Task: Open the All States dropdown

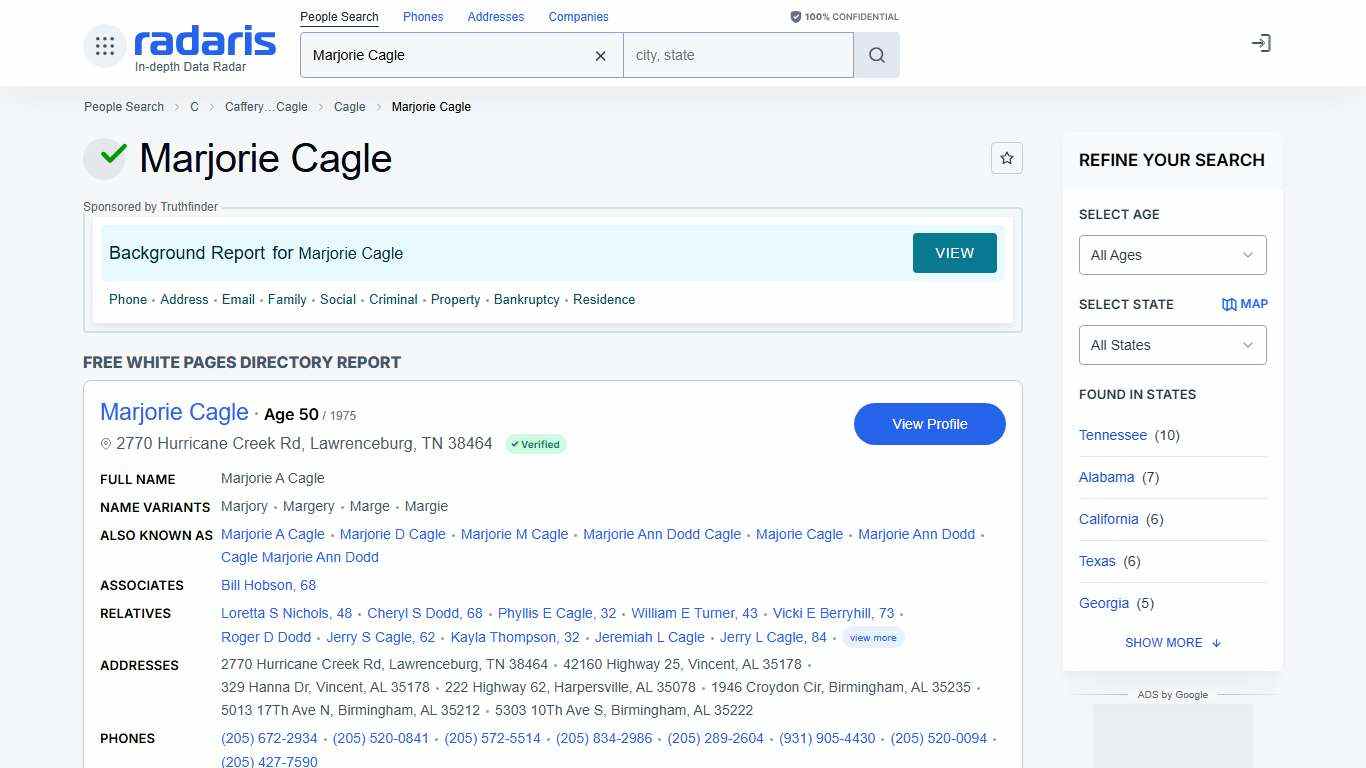Action: (1172, 345)
